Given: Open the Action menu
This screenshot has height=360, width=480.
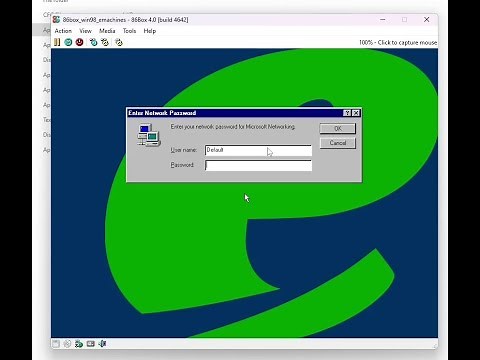Looking at the screenshot, I should (63, 31).
